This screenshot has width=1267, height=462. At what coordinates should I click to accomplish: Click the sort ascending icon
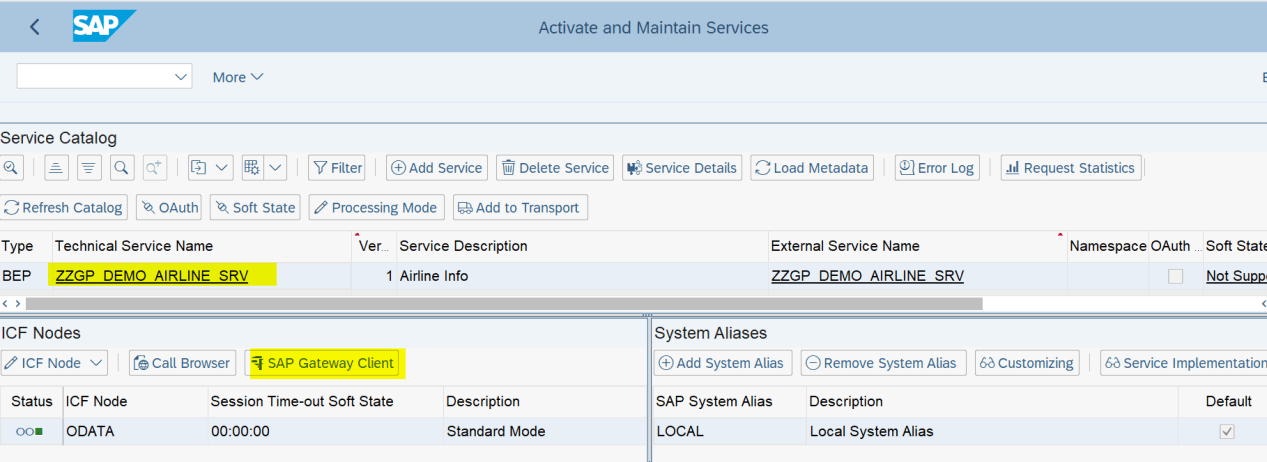(x=56, y=168)
